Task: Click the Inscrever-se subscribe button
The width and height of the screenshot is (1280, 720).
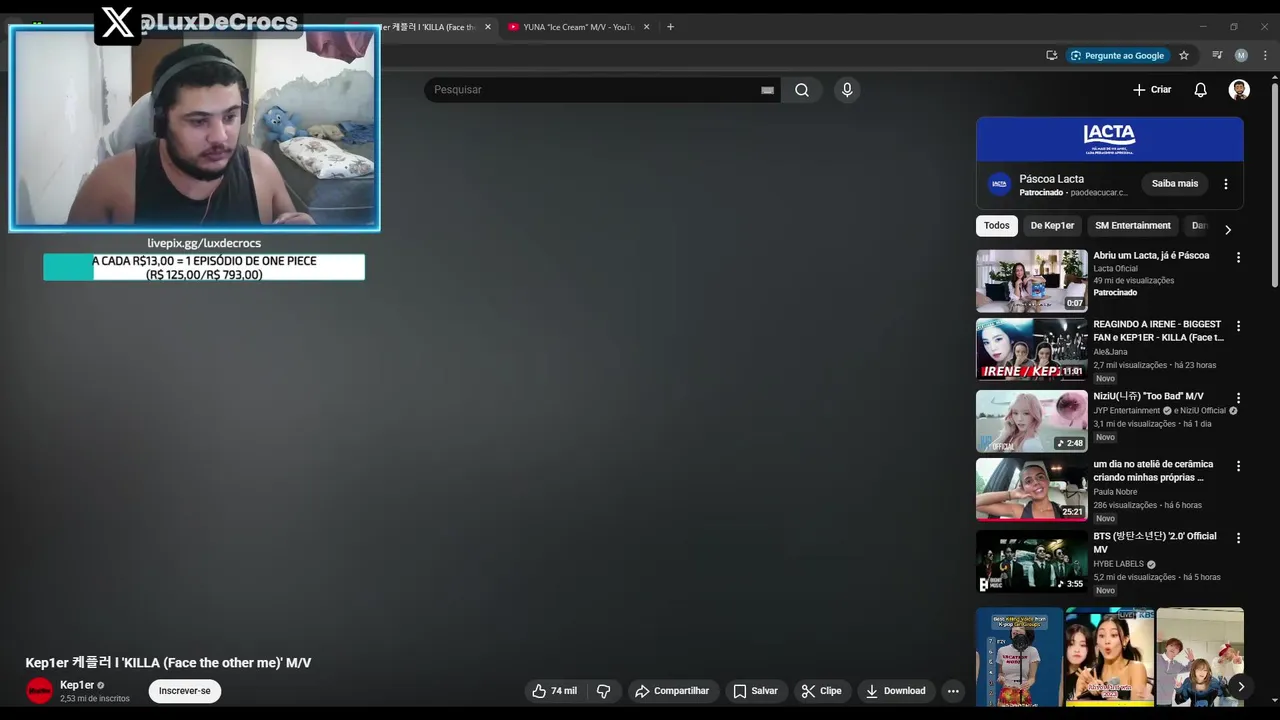Action: point(185,691)
